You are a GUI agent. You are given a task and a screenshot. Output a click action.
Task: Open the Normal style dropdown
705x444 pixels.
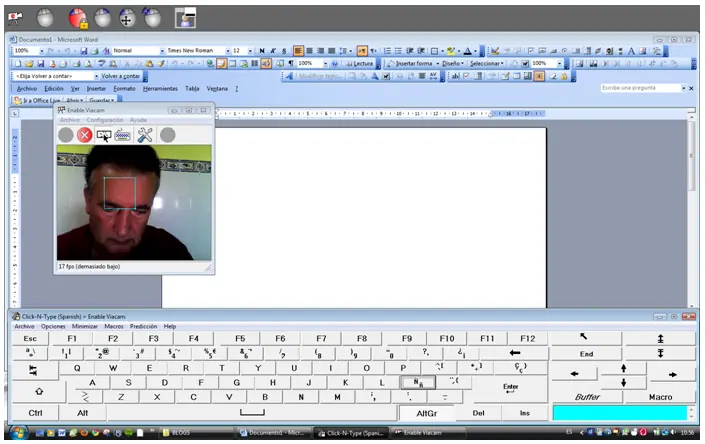pos(162,51)
